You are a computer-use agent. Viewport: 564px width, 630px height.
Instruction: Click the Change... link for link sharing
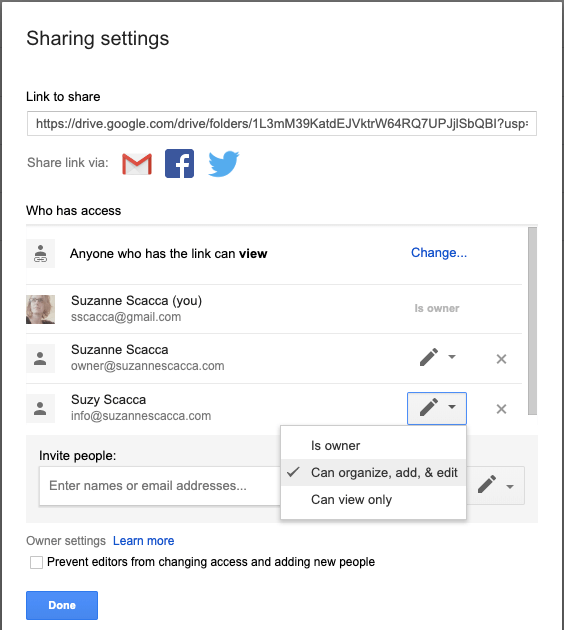pyautogui.click(x=439, y=253)
